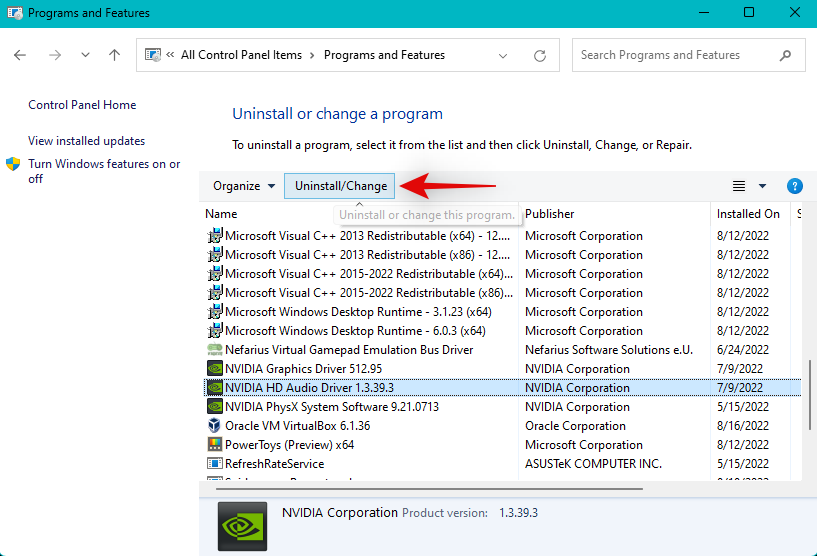The height and width of the screenshot is (556, 817).
Task: Change view with the list view icon
Action: click(739, 186)
